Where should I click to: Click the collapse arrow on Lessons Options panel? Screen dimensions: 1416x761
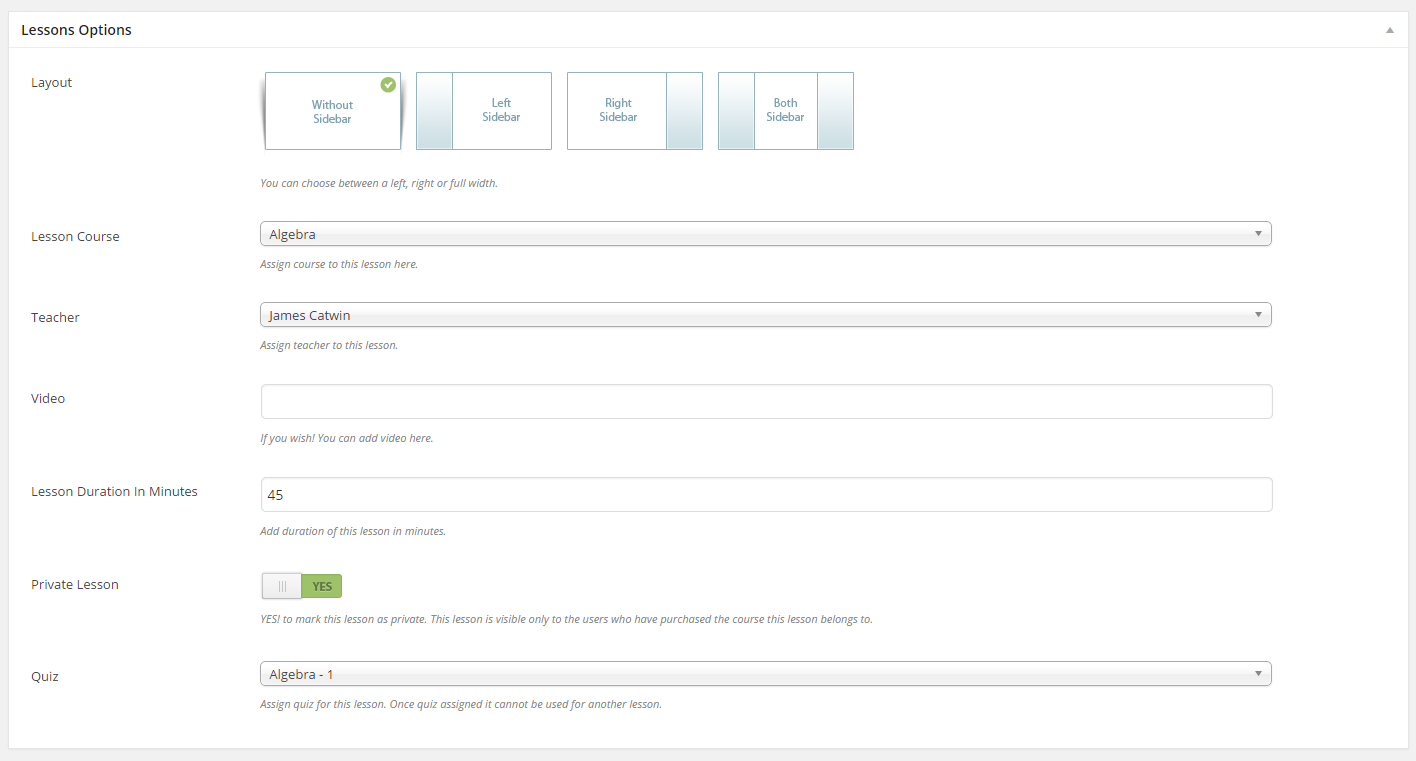pyautogui.click(x=1389, y=30)
